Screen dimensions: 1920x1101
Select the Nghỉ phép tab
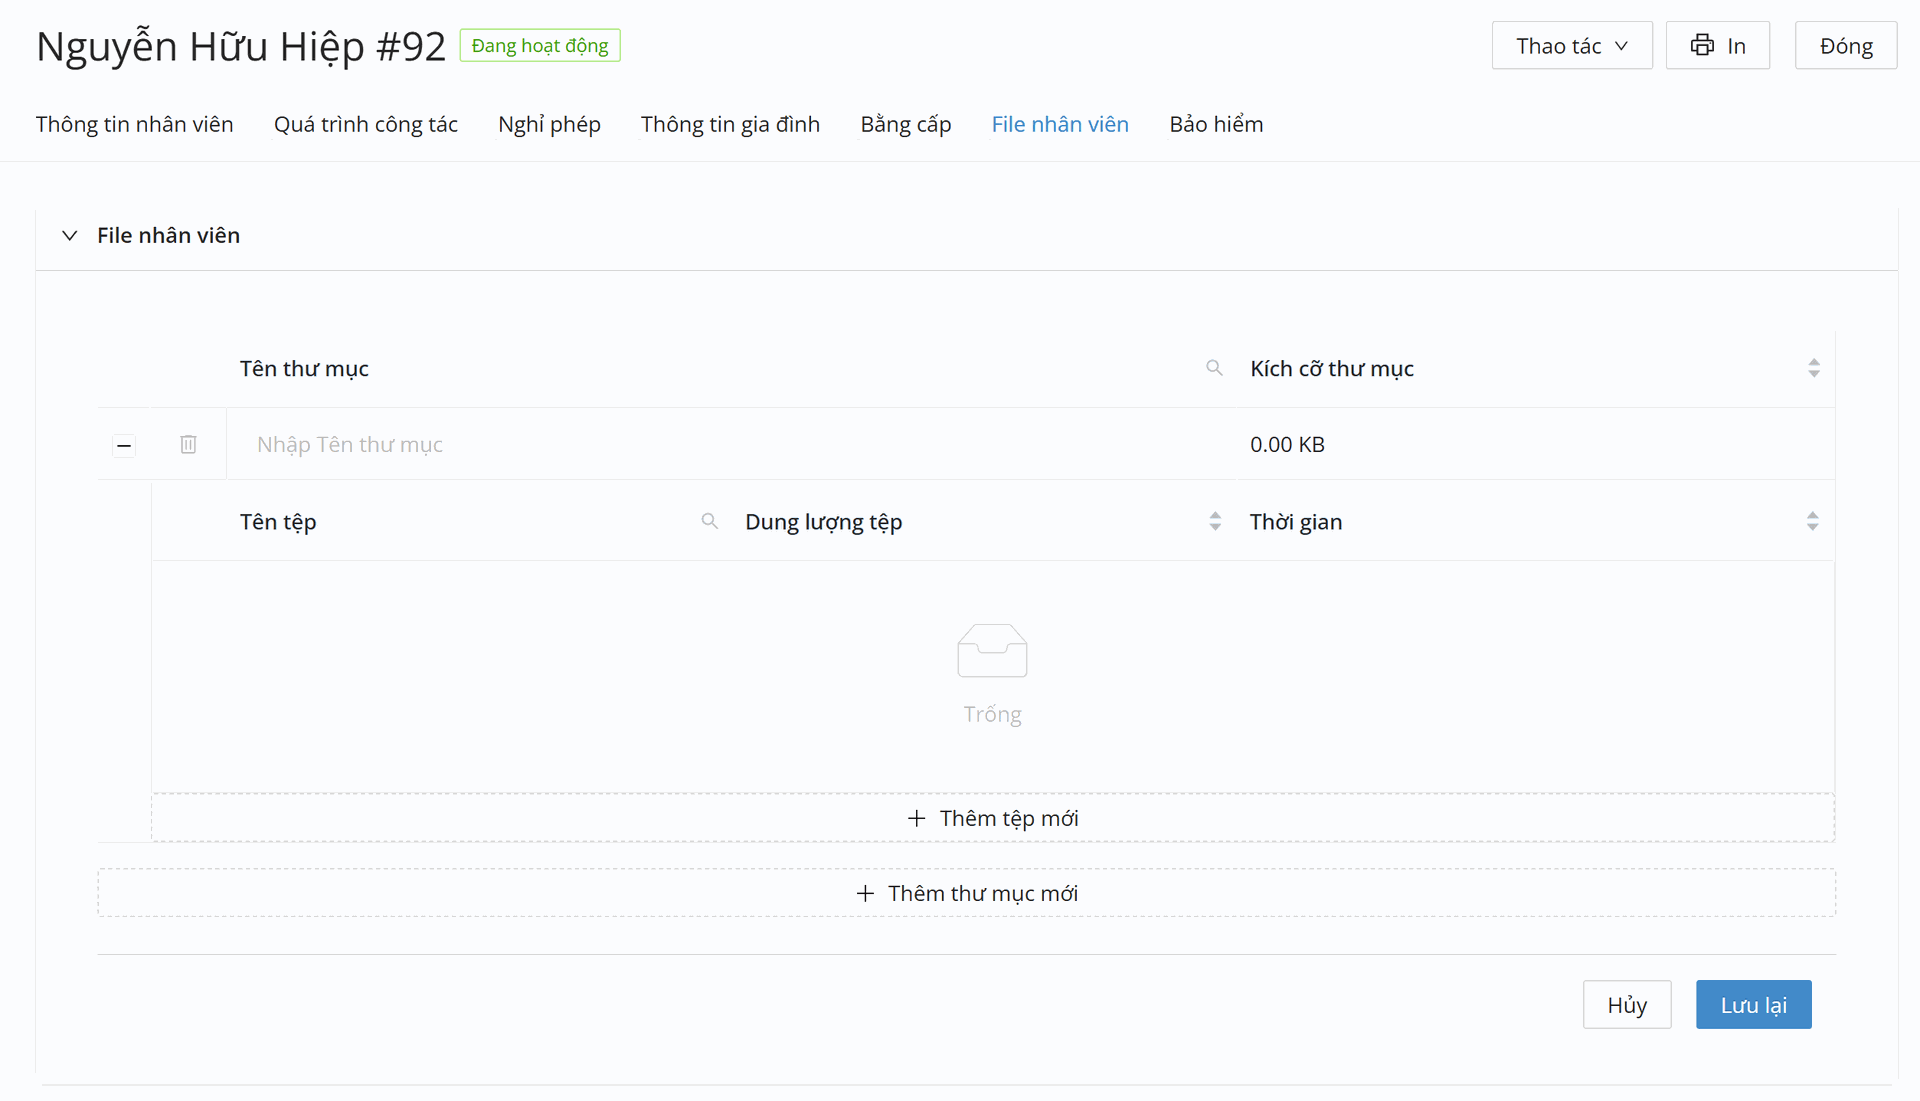tap(549, 124)
